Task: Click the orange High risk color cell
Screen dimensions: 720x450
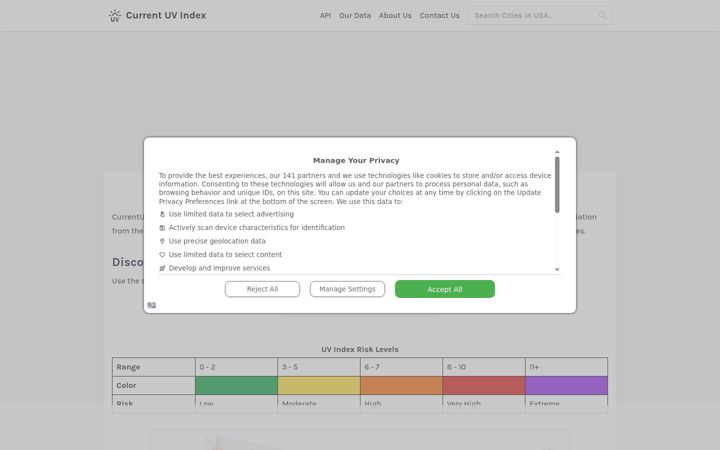Action: (x=401, y=386)
